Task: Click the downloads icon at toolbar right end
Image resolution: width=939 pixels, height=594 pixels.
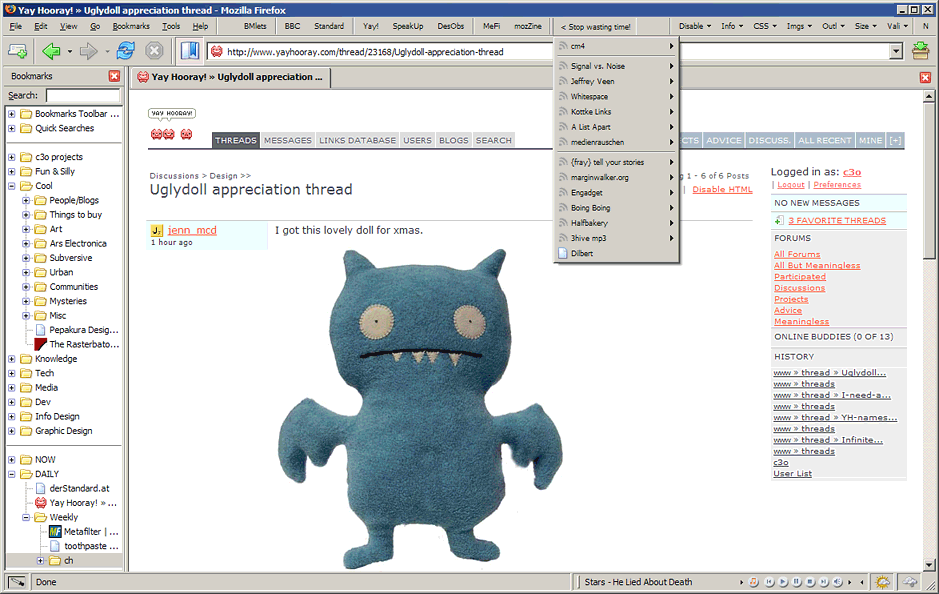Action: pyautogui.click(x=920, y=51)
